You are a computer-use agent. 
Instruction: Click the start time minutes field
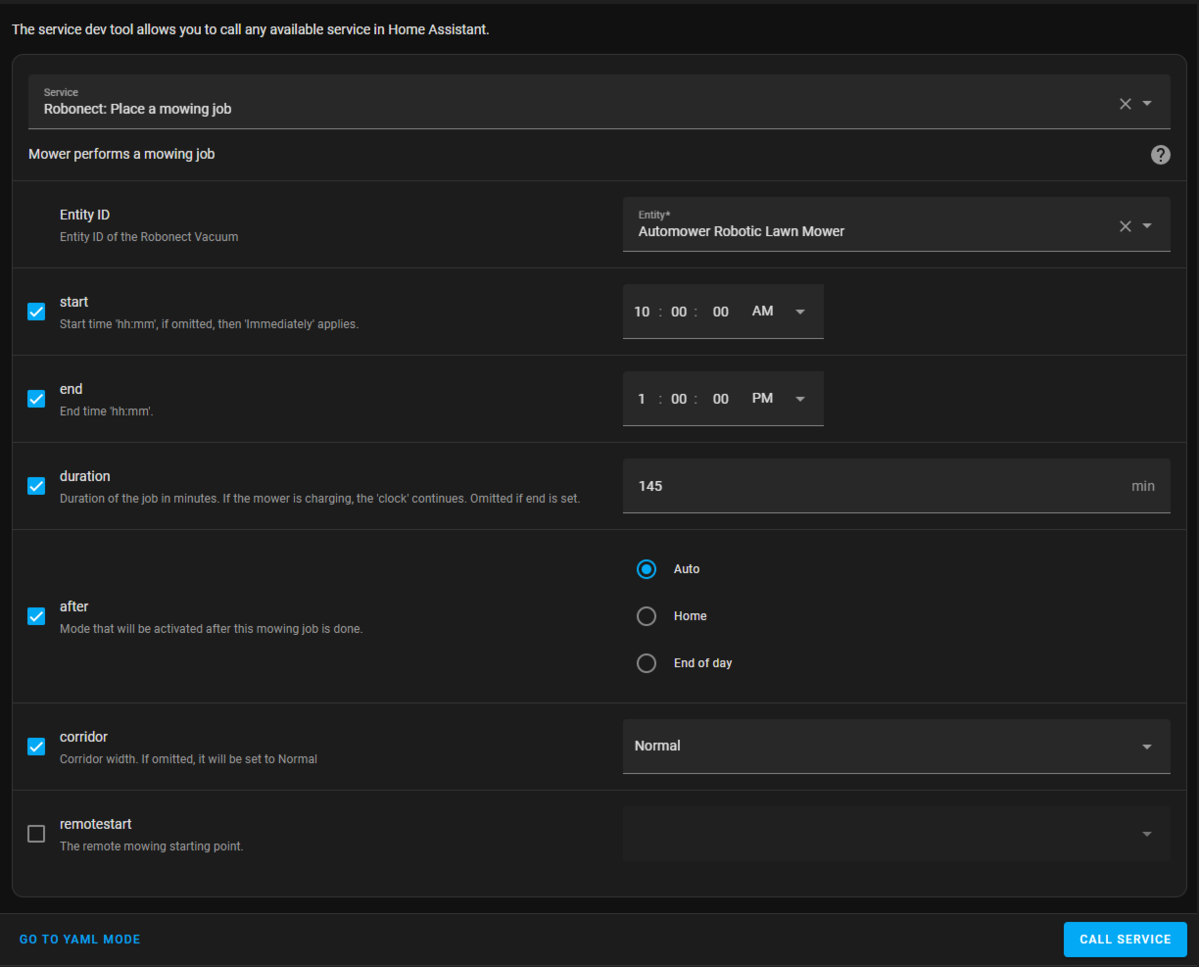click(679, 312)
